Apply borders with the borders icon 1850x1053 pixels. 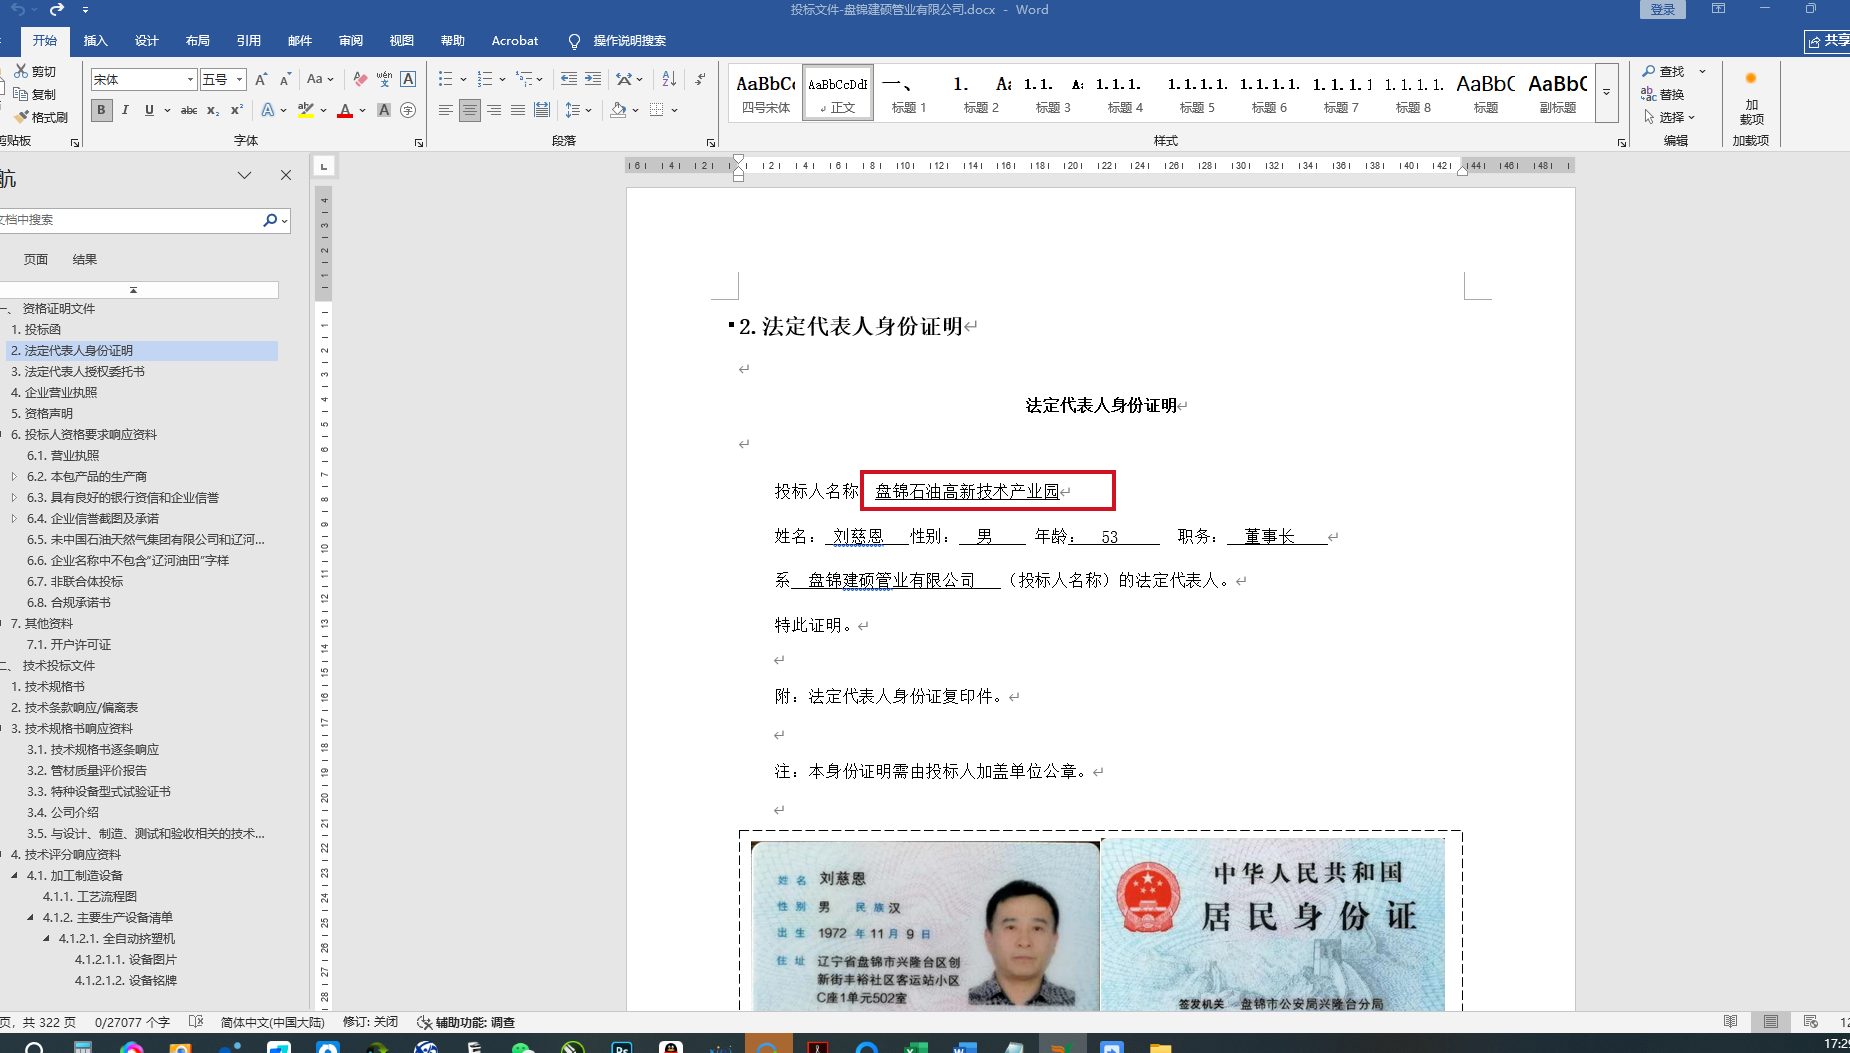tap(657, 110)
